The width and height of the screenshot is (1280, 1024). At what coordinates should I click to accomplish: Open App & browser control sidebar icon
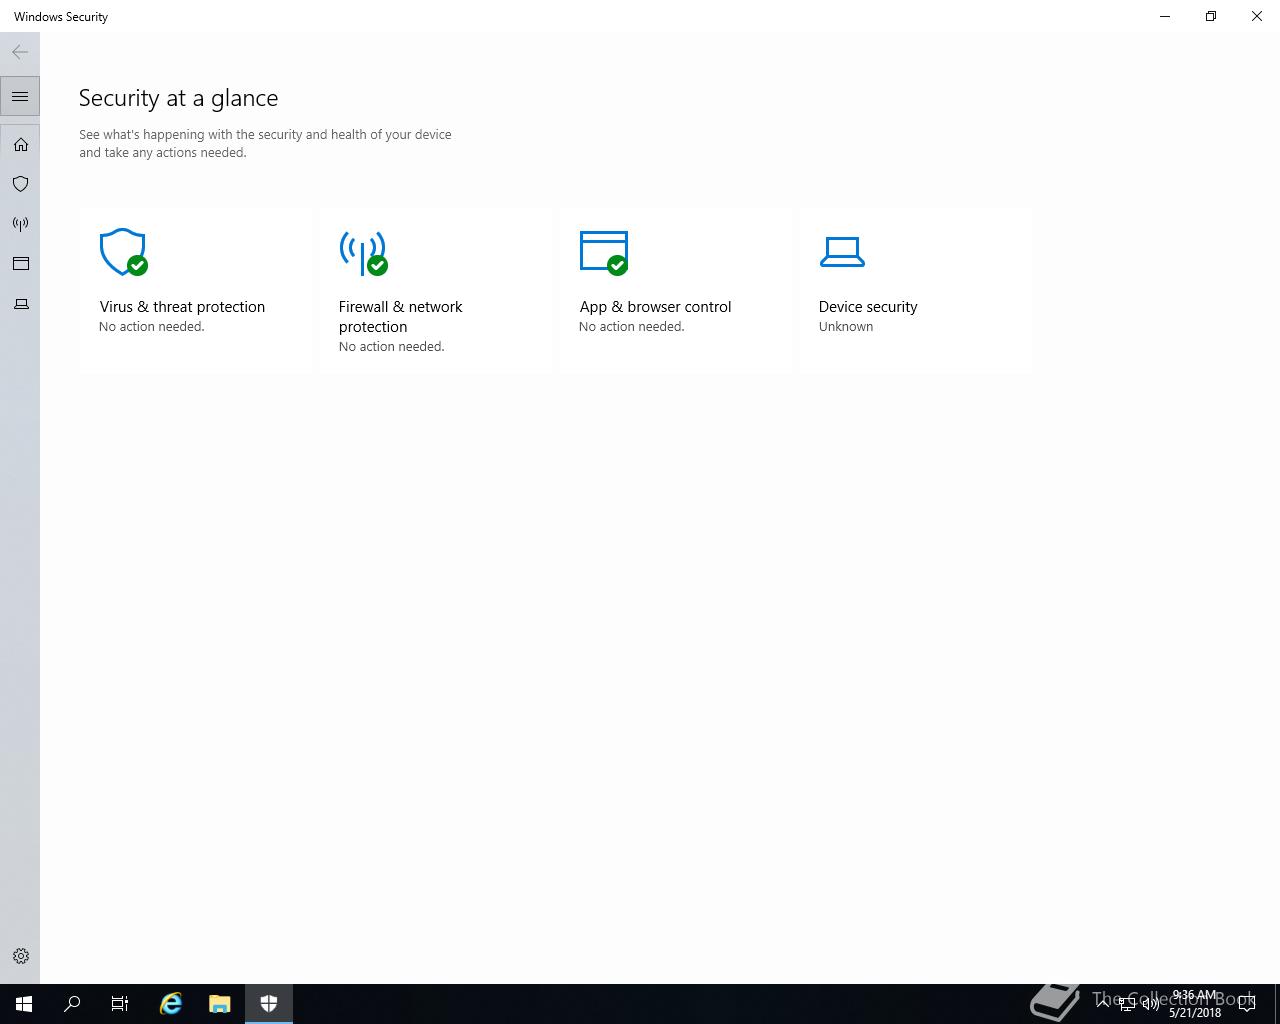coord(20,264)
